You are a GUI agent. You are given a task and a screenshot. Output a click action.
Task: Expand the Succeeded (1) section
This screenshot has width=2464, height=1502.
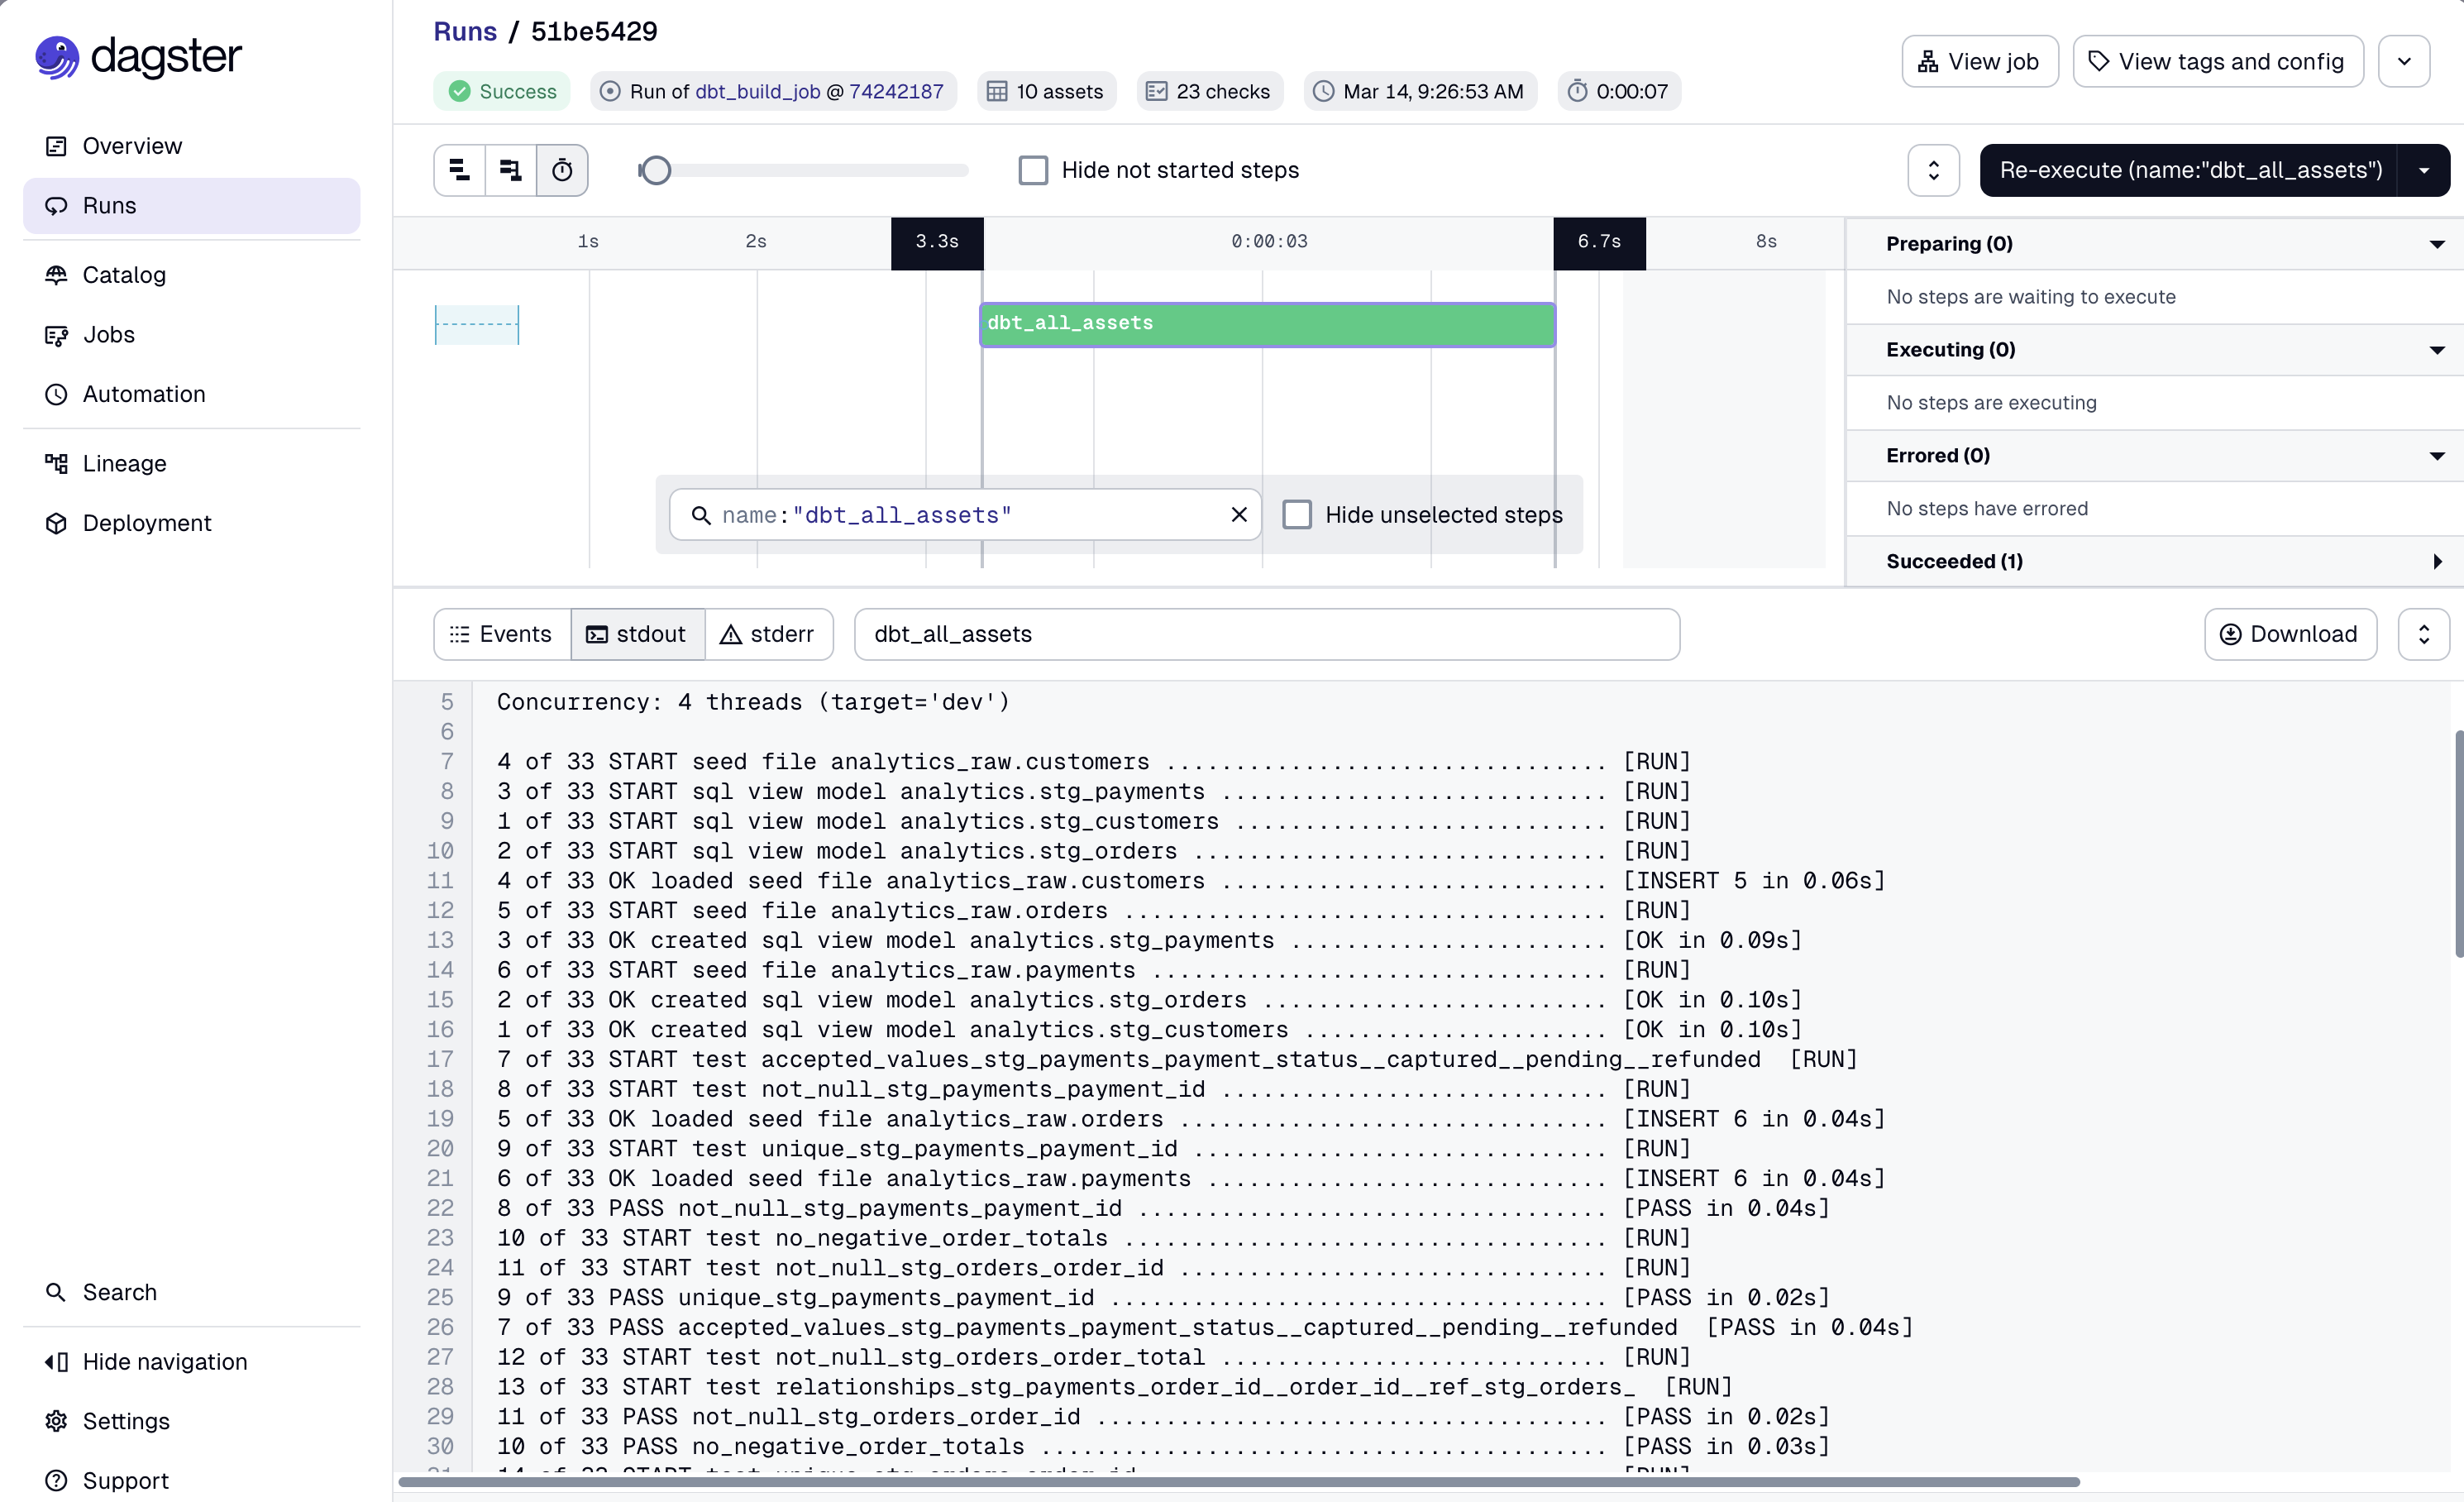(2437, 561)
